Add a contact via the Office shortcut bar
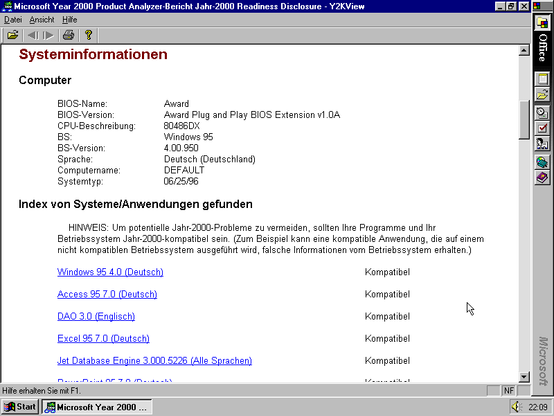 pos(542,143)
